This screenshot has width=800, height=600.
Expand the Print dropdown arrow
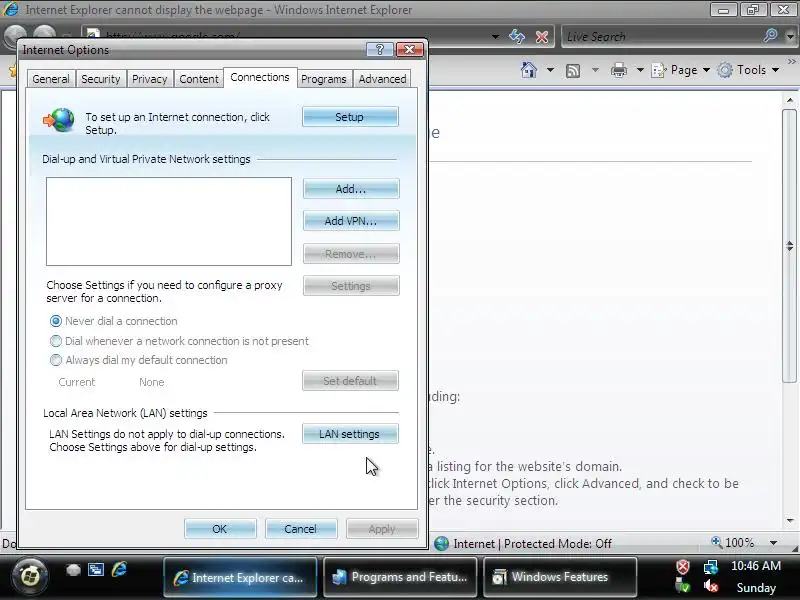[640, 70]
